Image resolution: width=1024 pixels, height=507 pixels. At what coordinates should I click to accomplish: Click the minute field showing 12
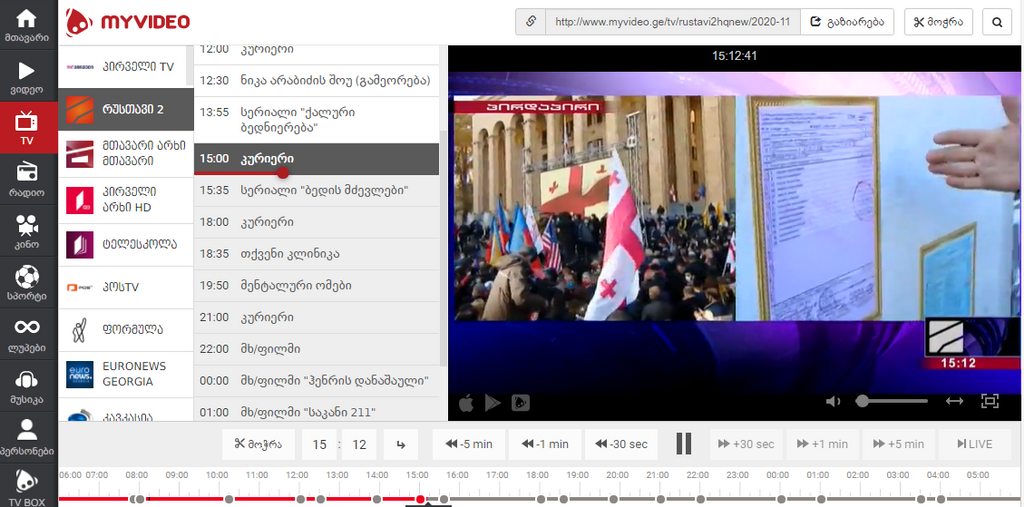click(x=359, y=444)
